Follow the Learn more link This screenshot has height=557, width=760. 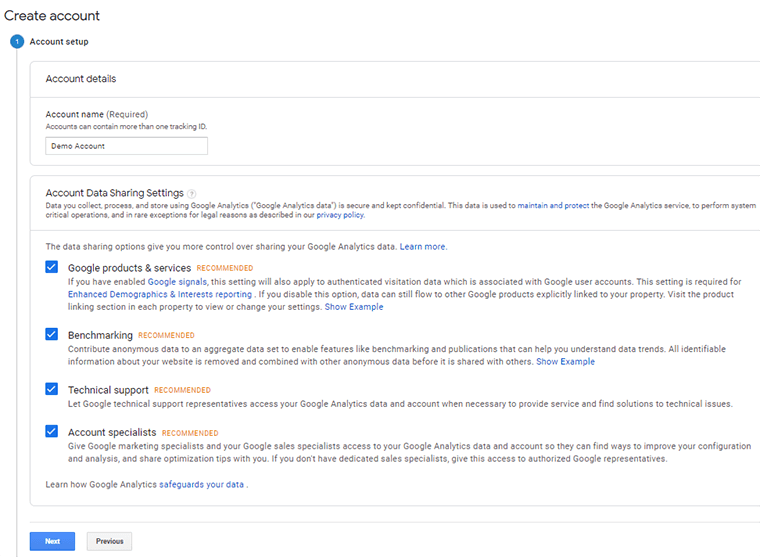coord(422,246)
